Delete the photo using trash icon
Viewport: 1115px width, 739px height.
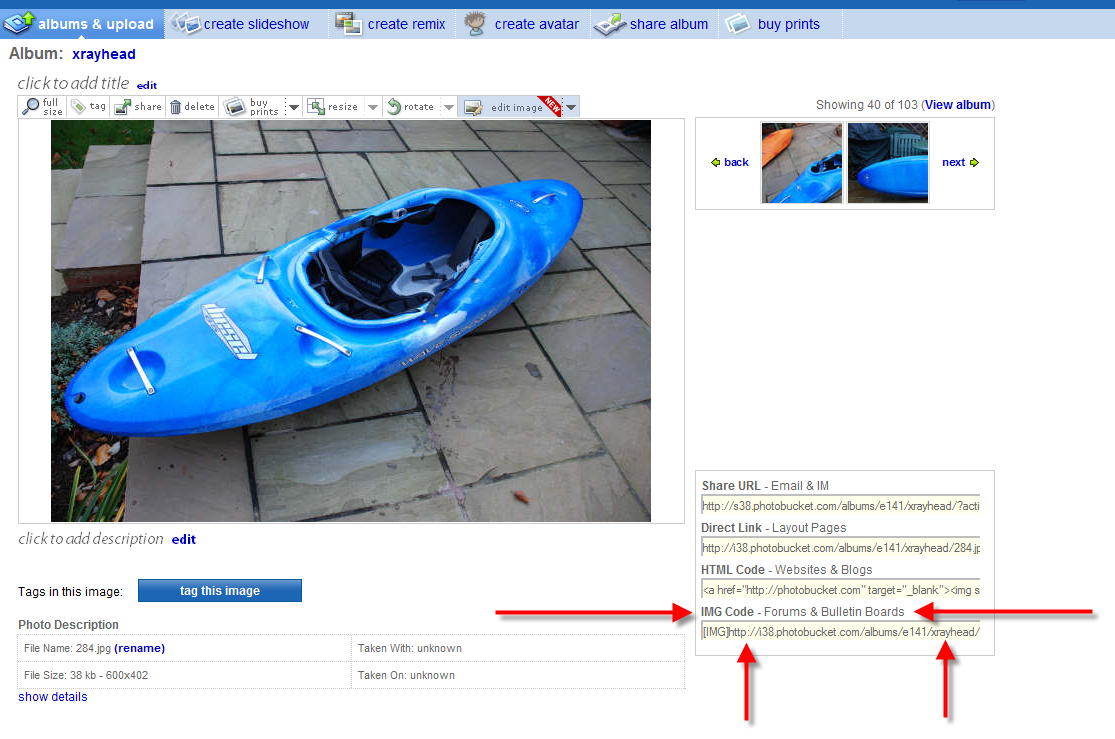tap(176, 107)
